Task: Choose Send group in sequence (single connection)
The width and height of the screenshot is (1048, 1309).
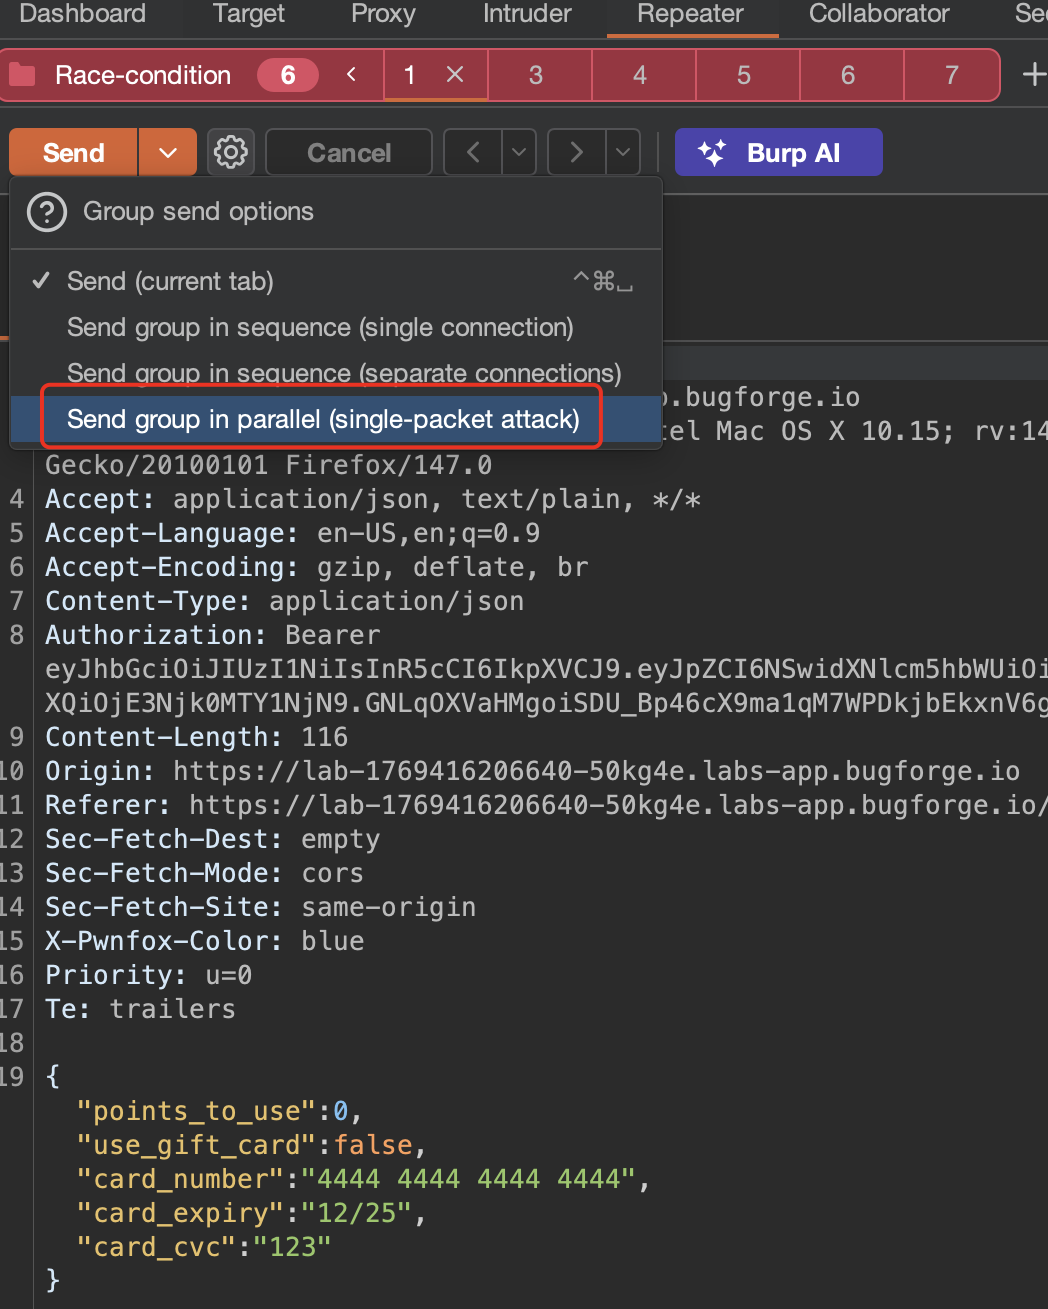Action: pyautogui.click(x=320, y=328)
